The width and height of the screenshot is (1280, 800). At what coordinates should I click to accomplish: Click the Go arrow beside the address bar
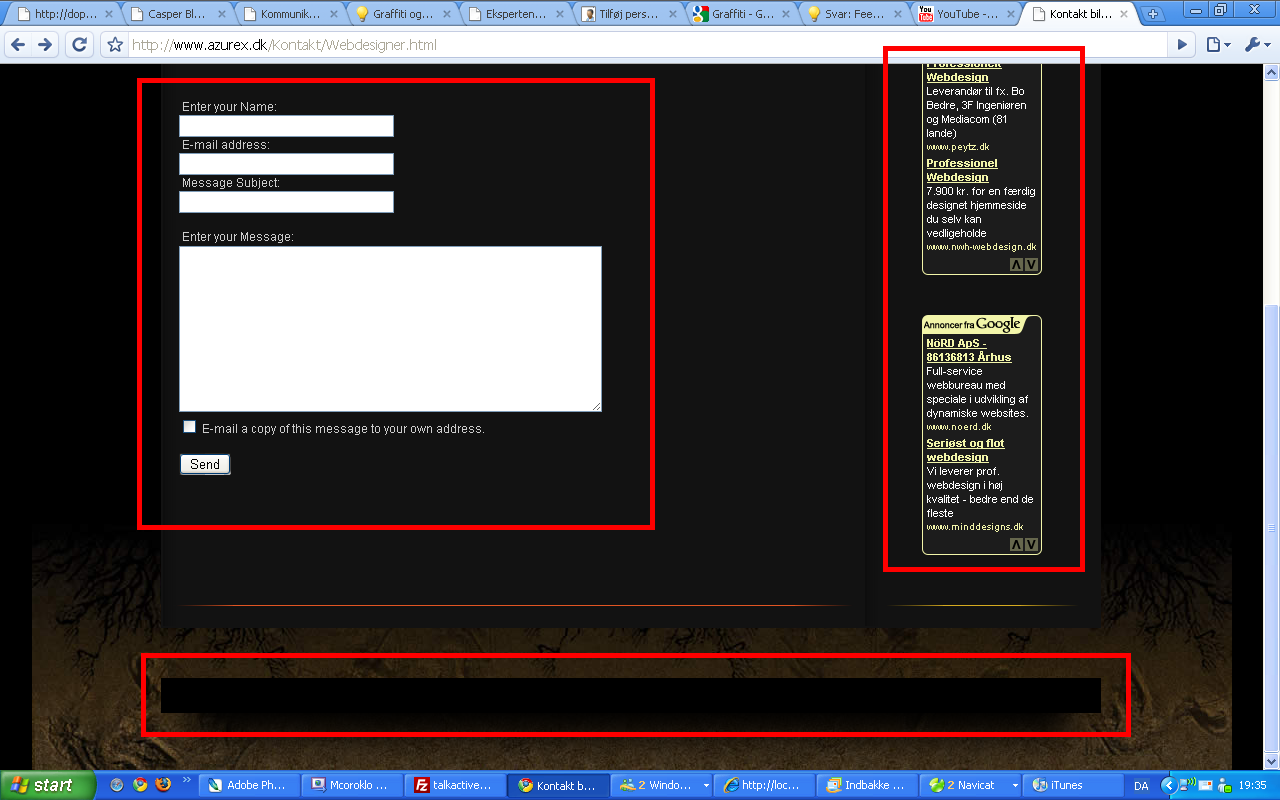1182,45
